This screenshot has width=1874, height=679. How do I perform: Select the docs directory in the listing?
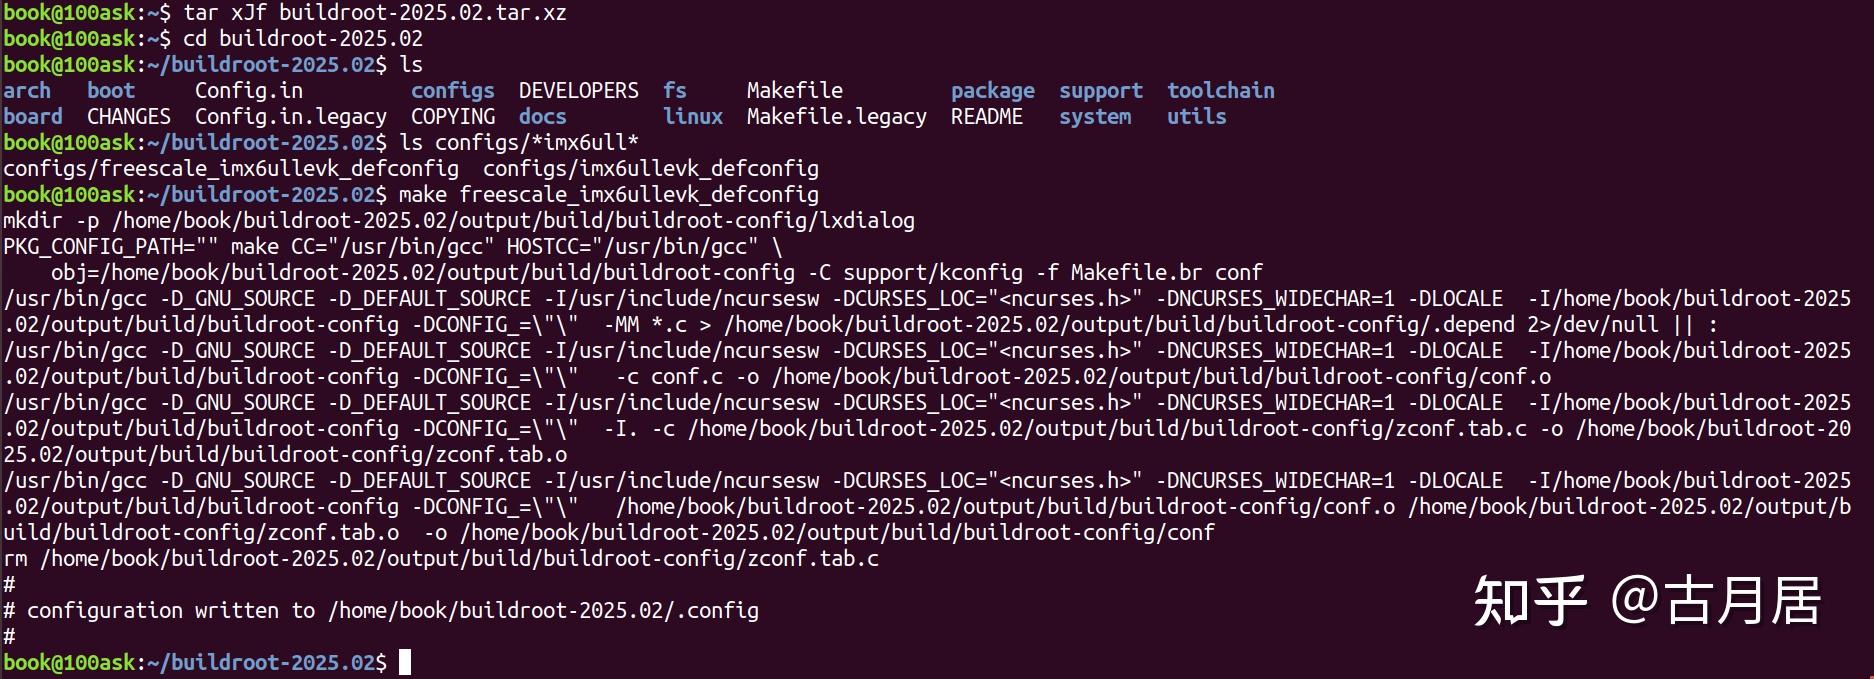click(x=542, y=117)
